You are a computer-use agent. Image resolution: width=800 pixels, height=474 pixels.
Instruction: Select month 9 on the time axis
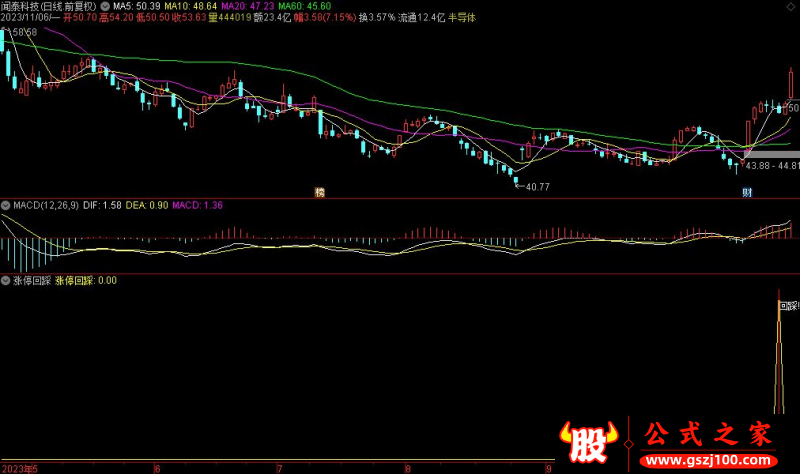click(x=548, y=468)
